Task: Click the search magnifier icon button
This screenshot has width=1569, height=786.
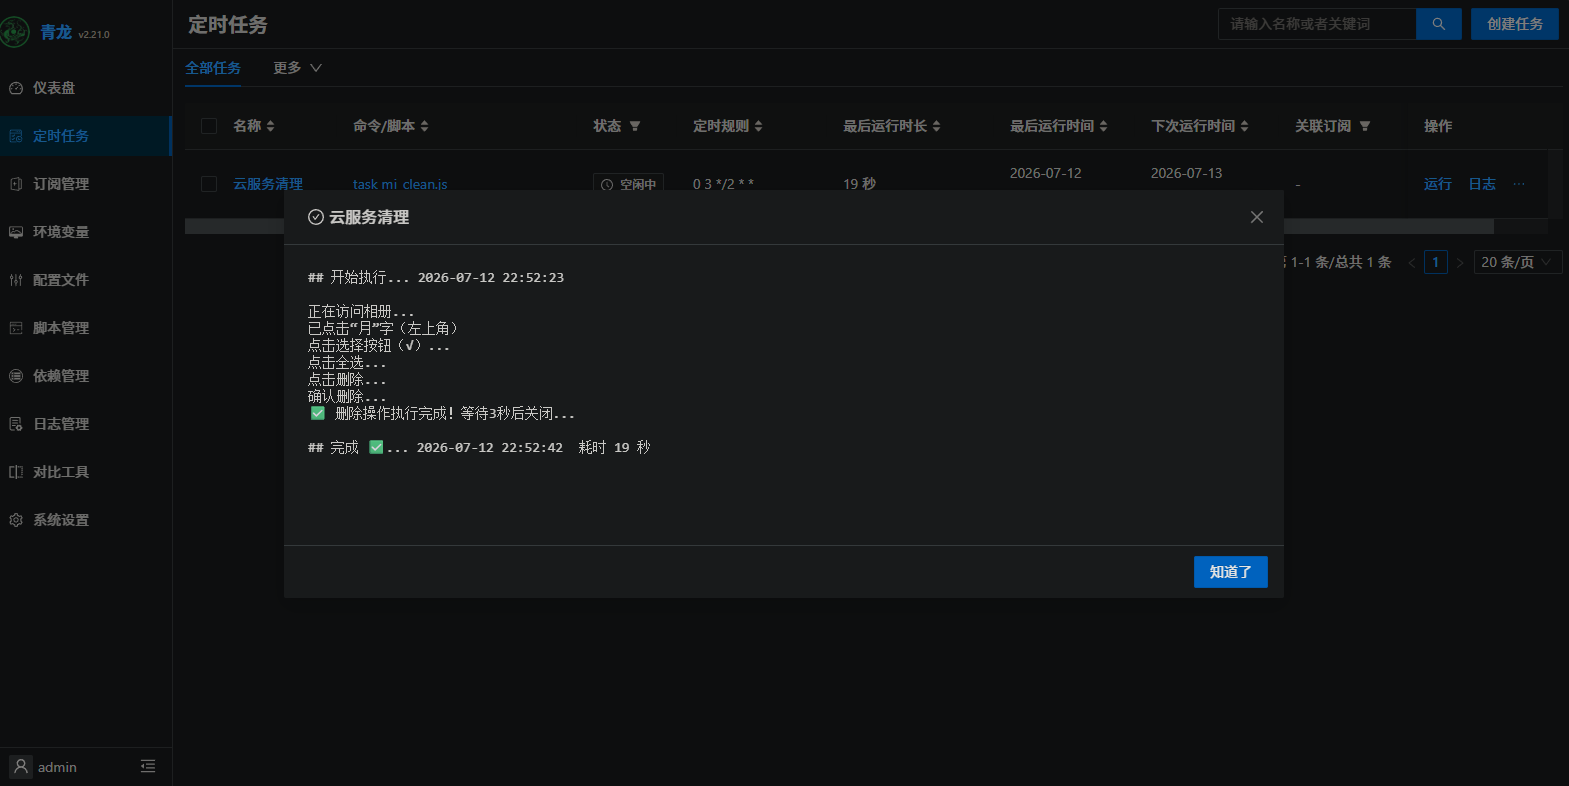Action: 1438,24
